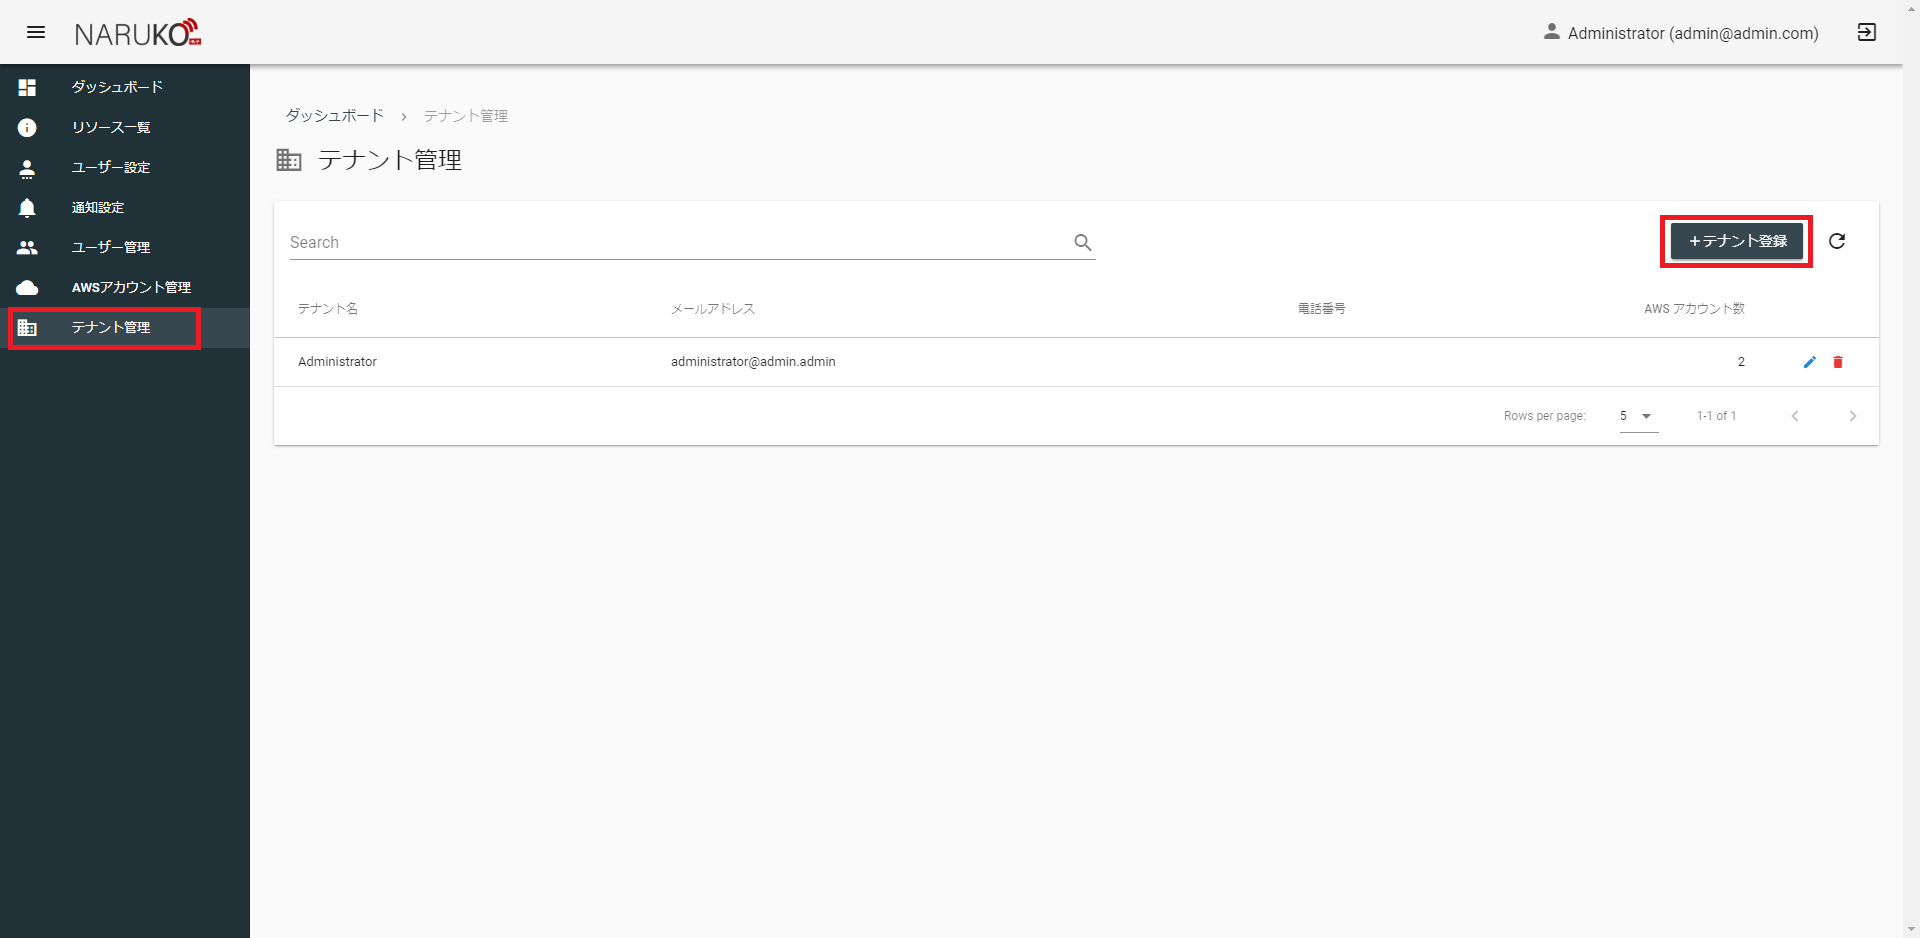Go to next page arrow
Screen dimensions: 1920x938
pos(1852,416)
